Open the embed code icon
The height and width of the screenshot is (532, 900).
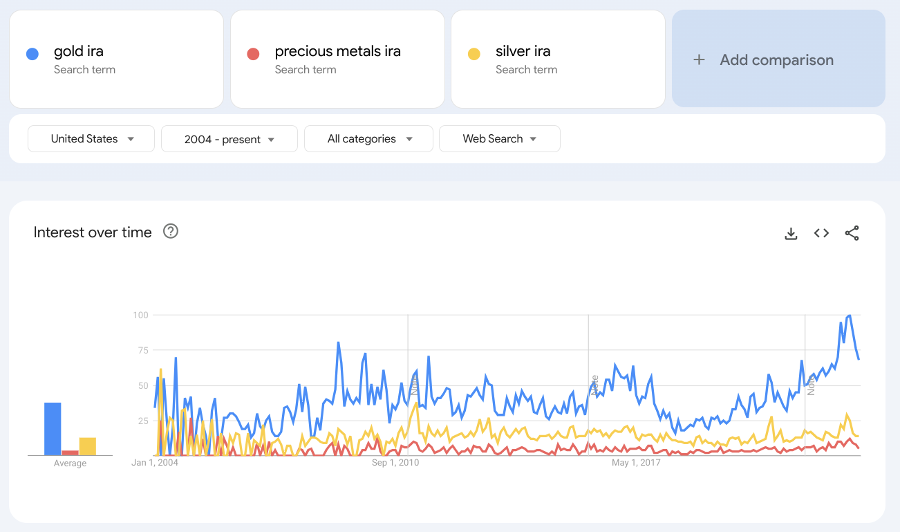(x=821, y=233)
